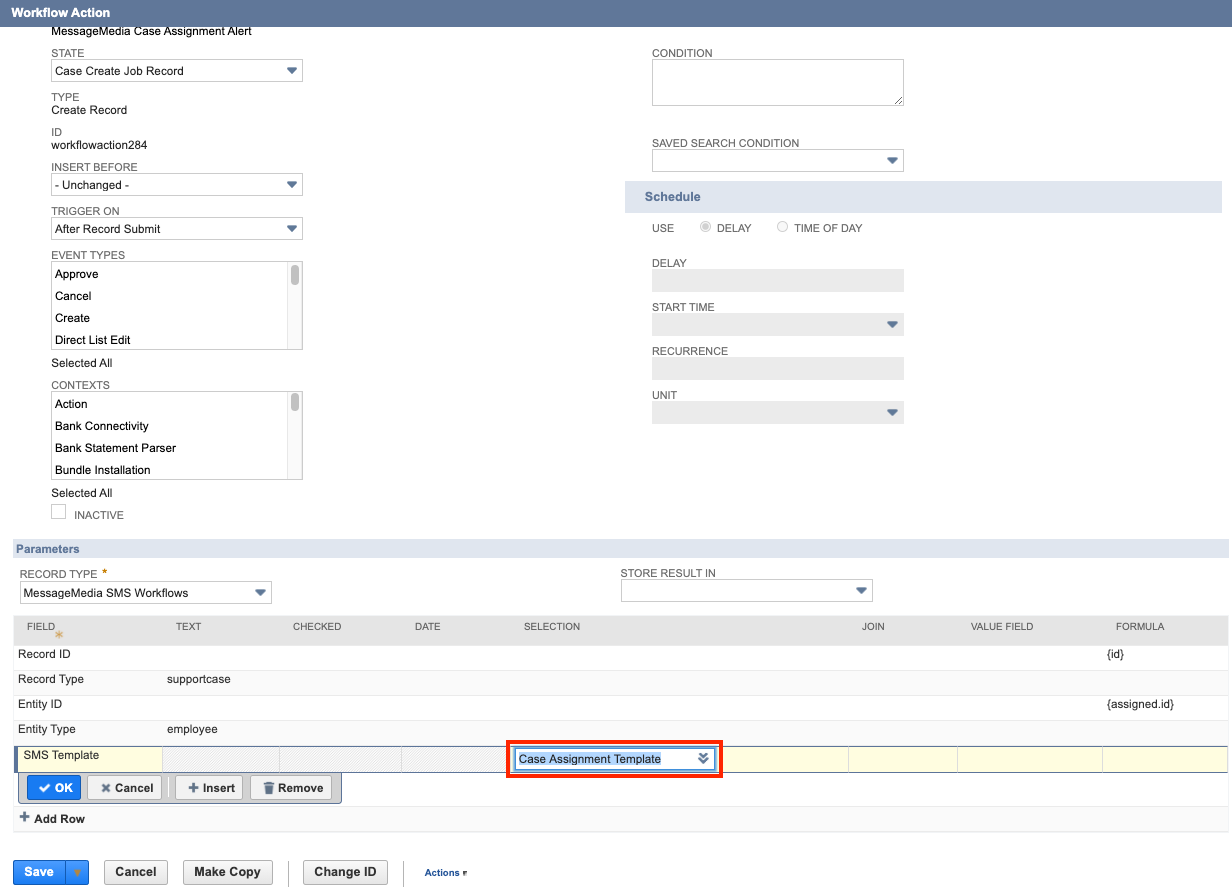This screenshot has height=891, width=1232.
Task: Click Change ID
Action: (x=345, y=872)
